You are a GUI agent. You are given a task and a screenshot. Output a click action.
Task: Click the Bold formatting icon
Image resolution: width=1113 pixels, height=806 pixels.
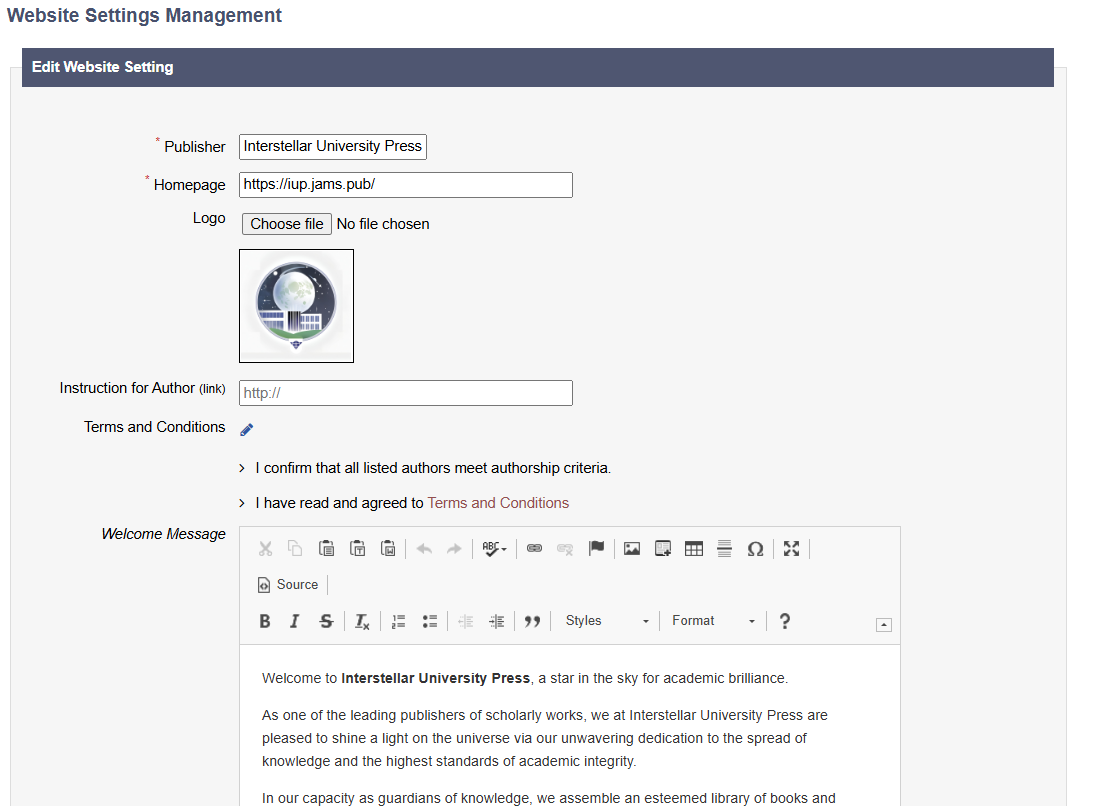coord(265,621)
